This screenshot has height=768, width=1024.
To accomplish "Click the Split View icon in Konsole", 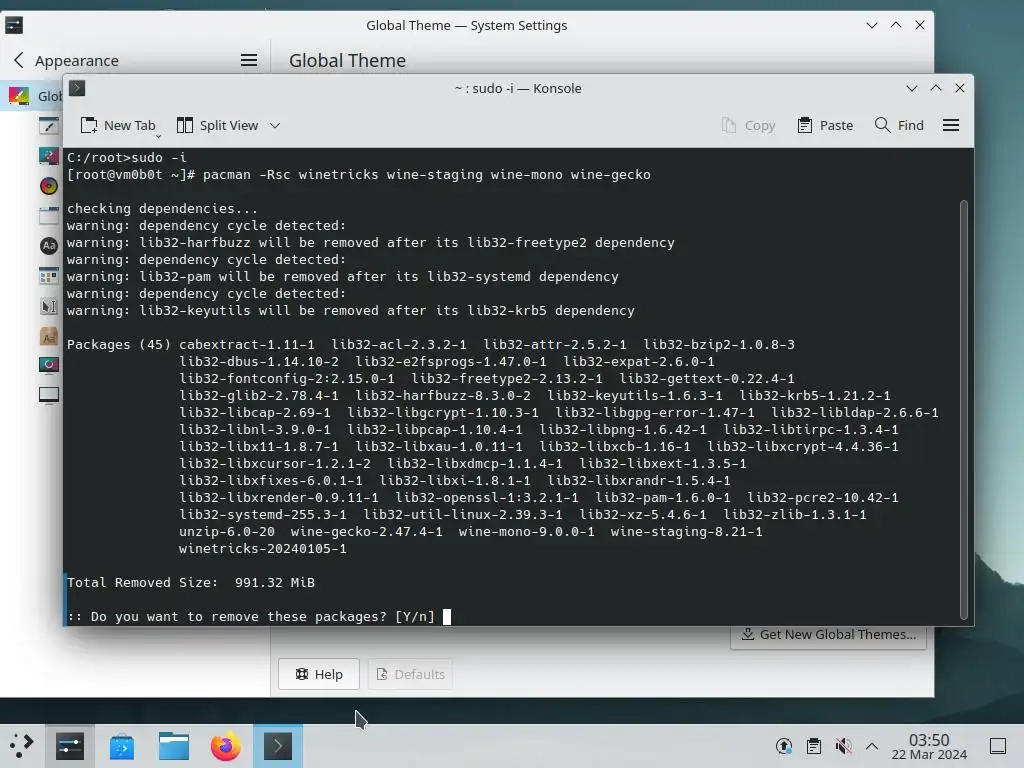I will pos(185,125).
